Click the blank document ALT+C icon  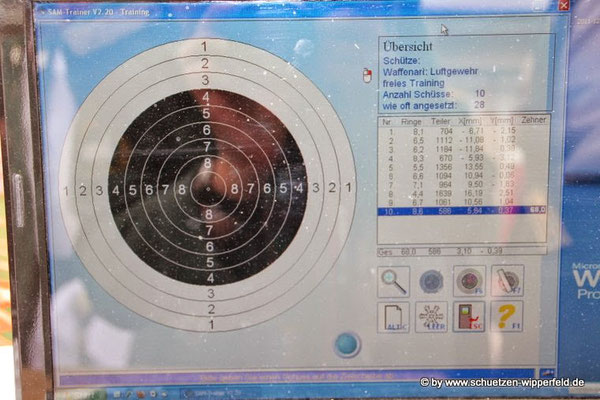pyautogui.click(x=393, y=317)
